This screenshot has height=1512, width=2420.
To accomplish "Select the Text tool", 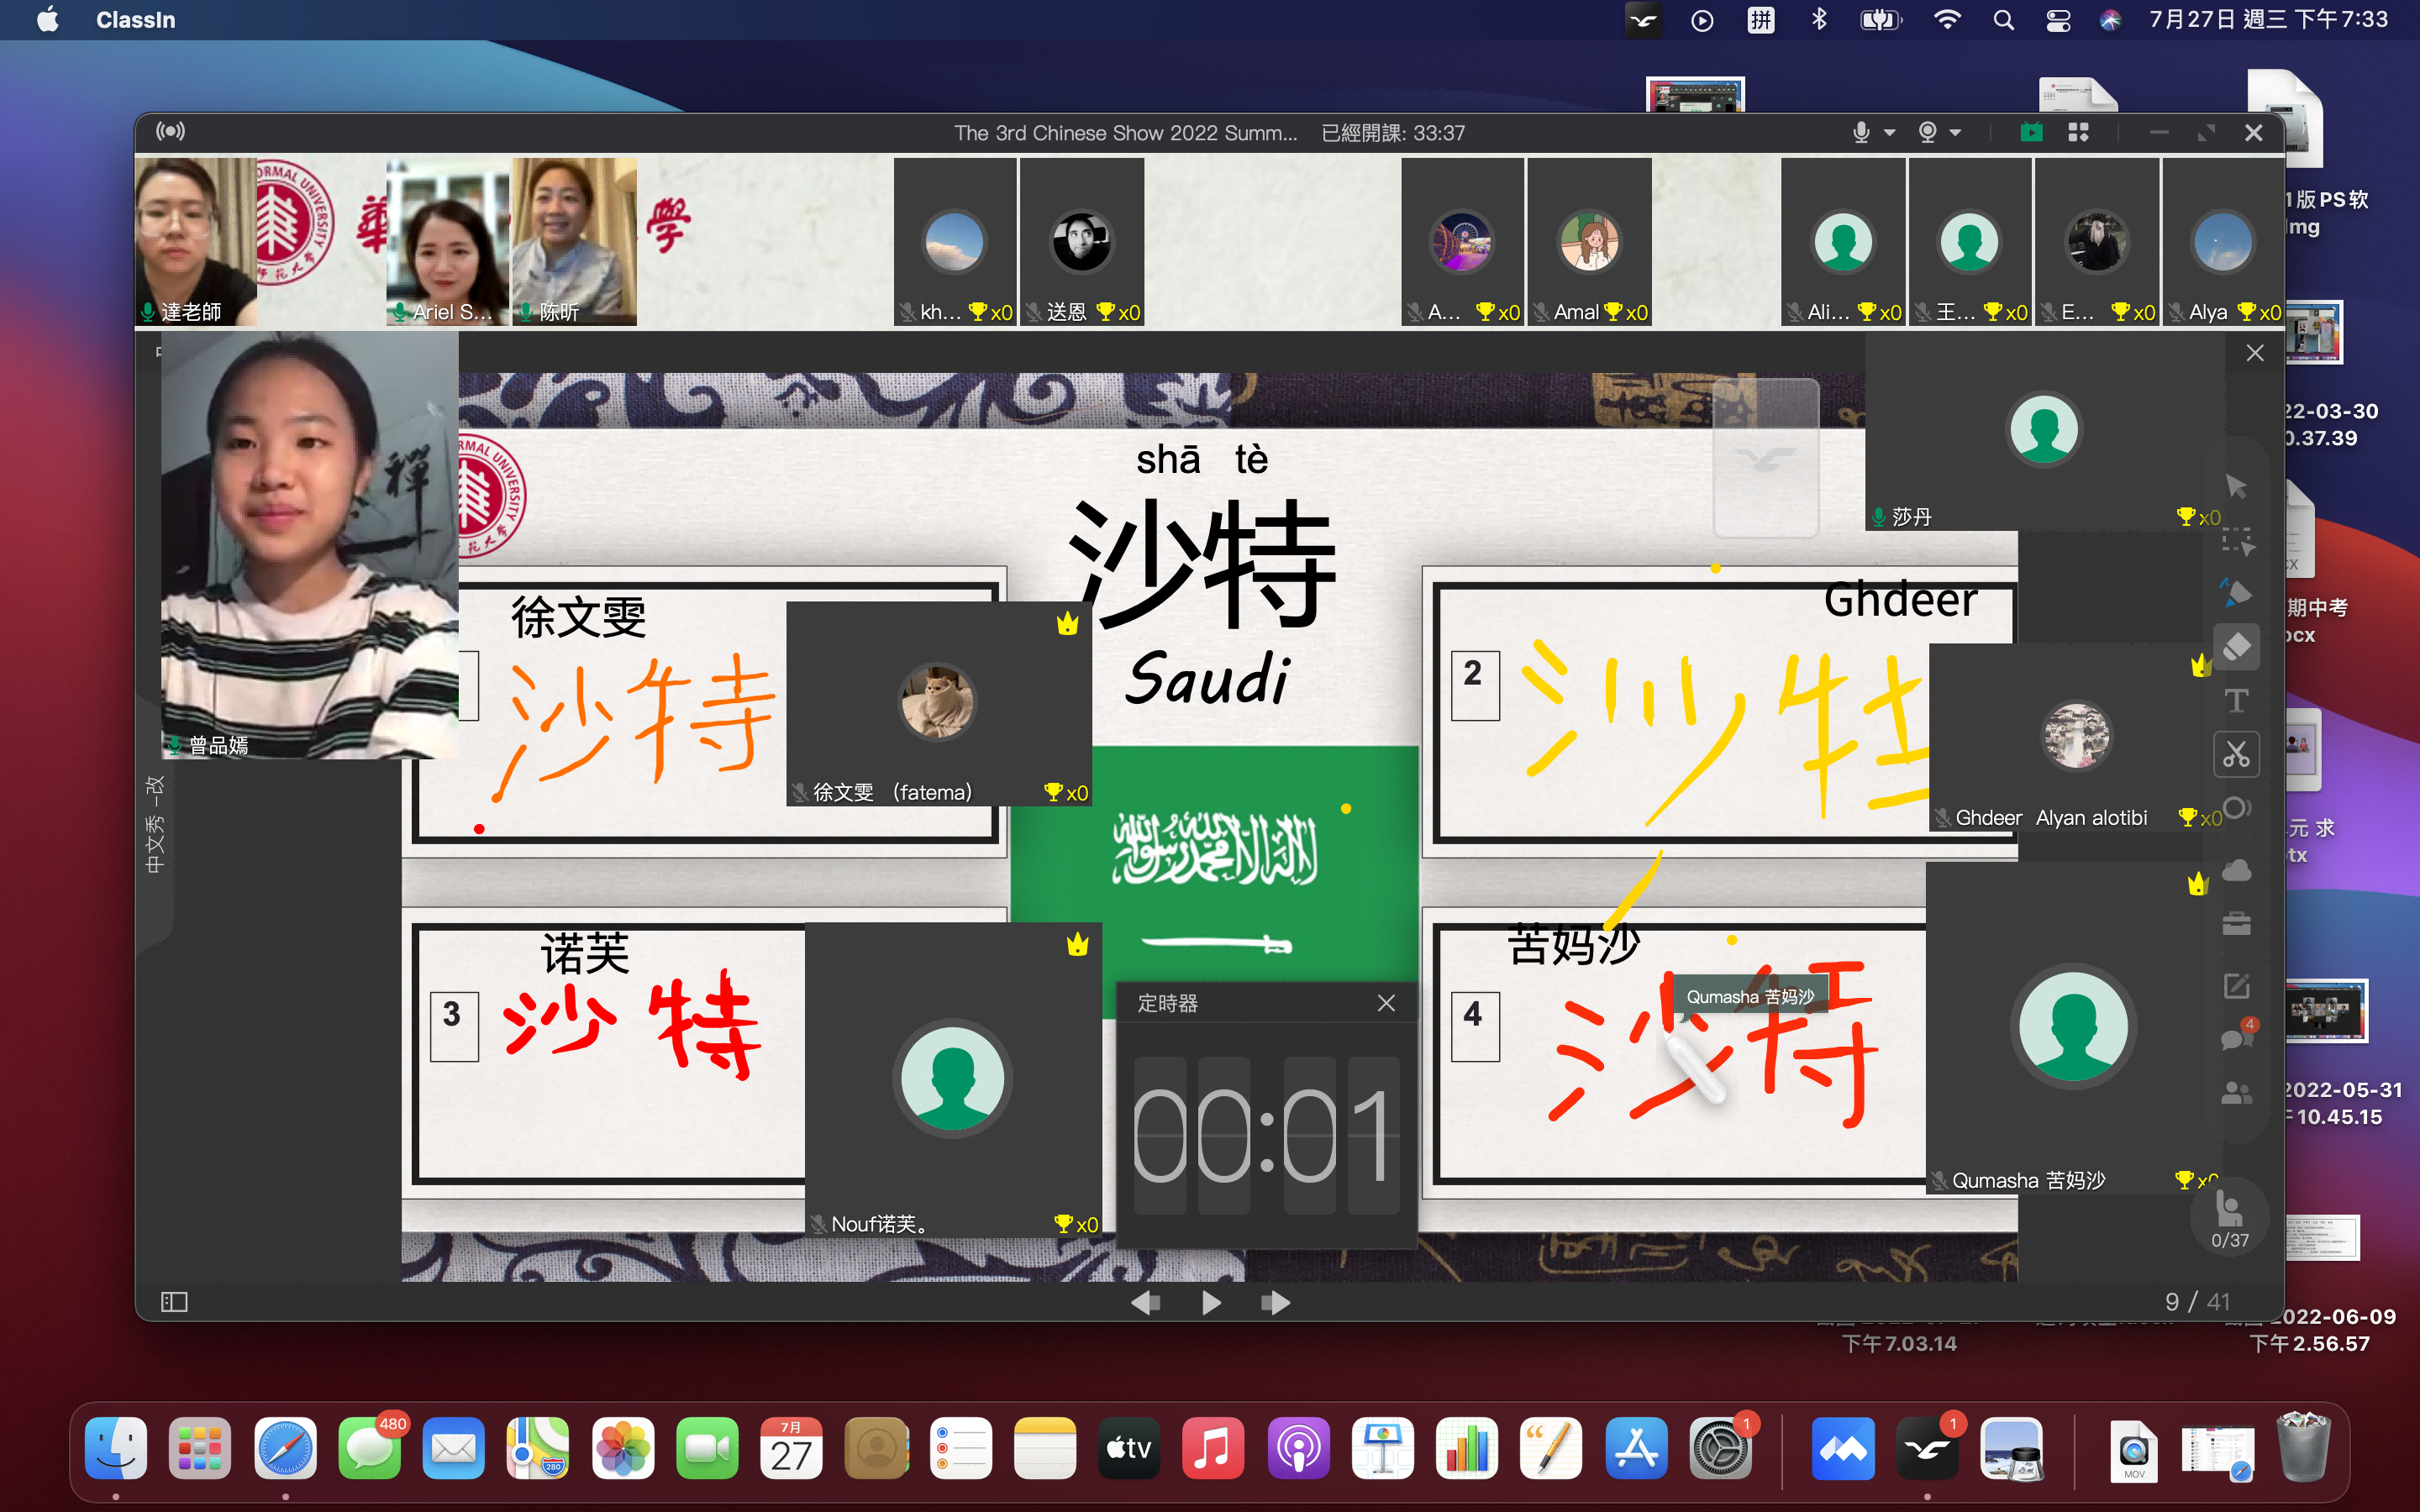I will coord(2236,701).
